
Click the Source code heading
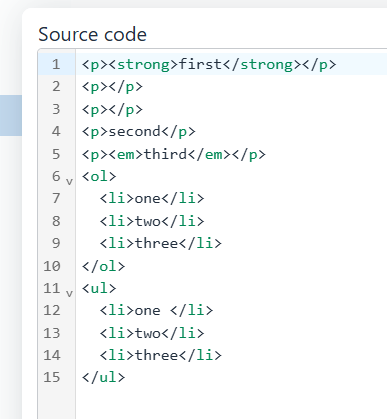tap(92, 34)
